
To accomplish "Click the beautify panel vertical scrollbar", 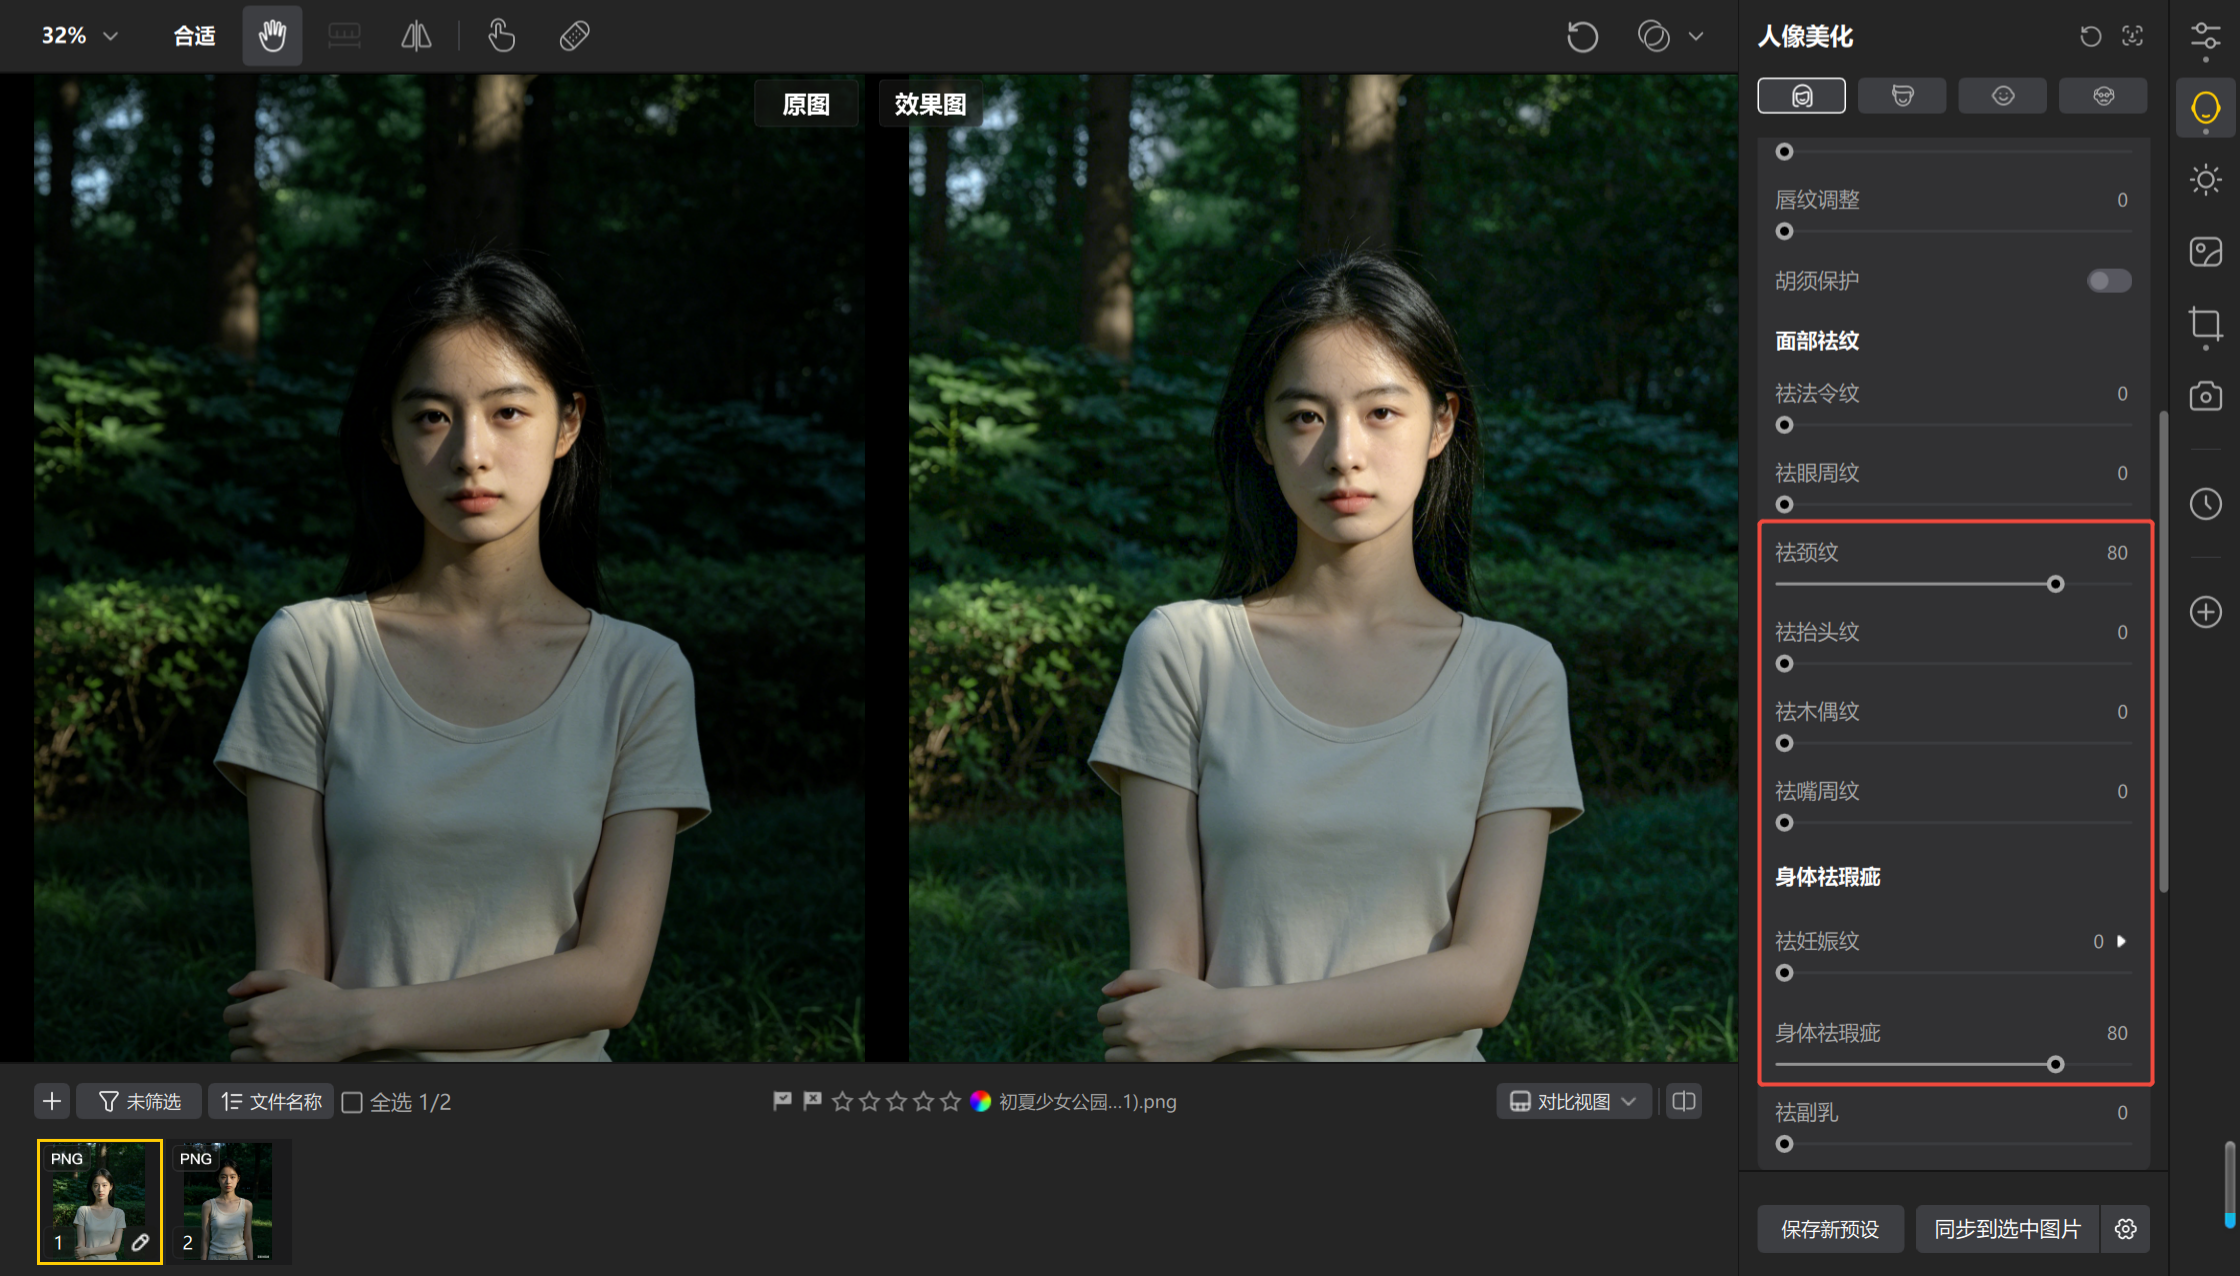I will (x=2163, y=650).
